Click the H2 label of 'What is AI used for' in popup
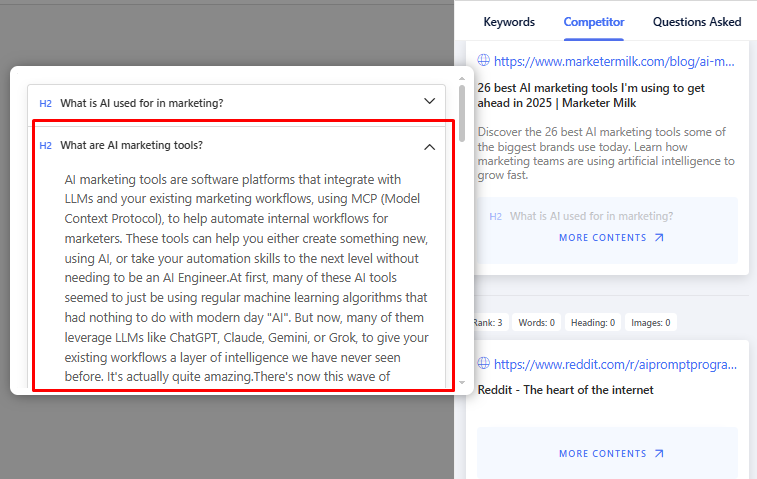The image size is (757, 479). click(45, 103)
